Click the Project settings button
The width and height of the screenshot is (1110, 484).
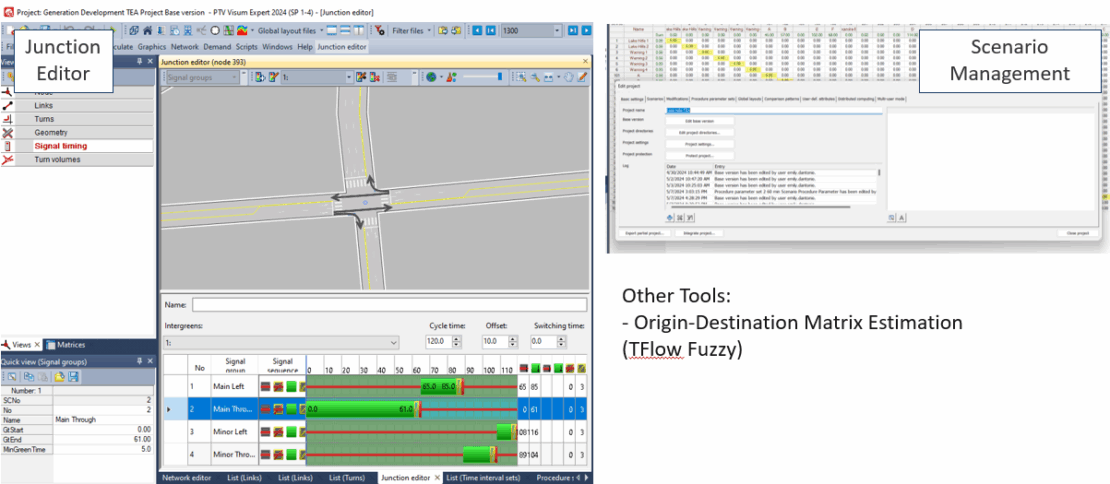(699, 144)
